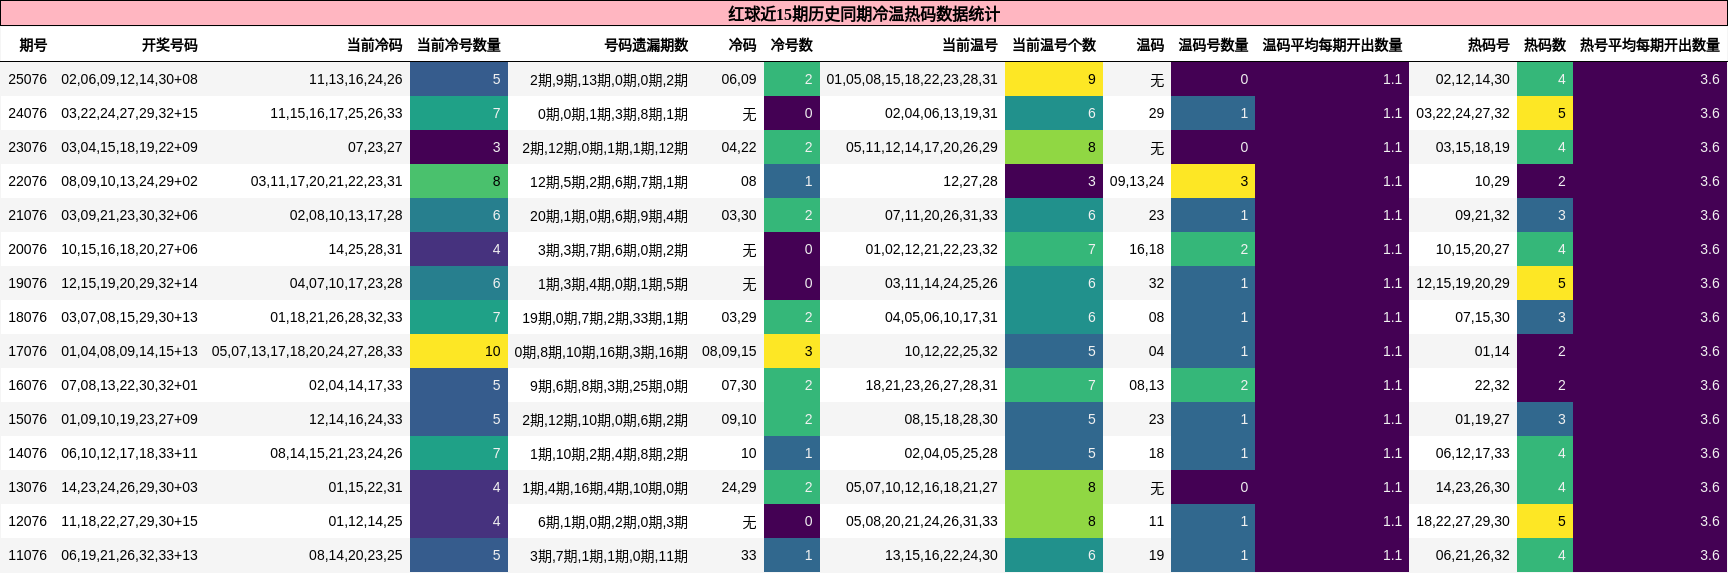
Task: Click winning numbers 14,23,24,26,29,30+03
Action: tap(129, 487)
